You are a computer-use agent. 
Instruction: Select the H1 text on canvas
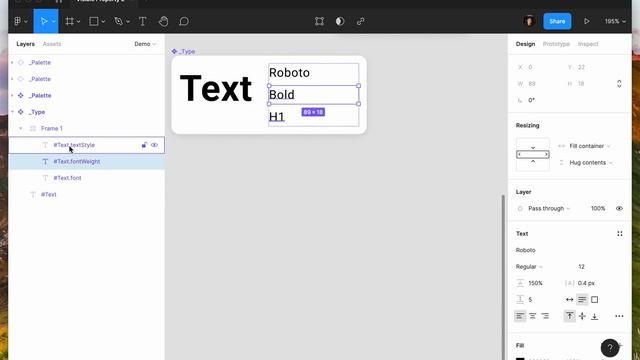click(277, 117)
